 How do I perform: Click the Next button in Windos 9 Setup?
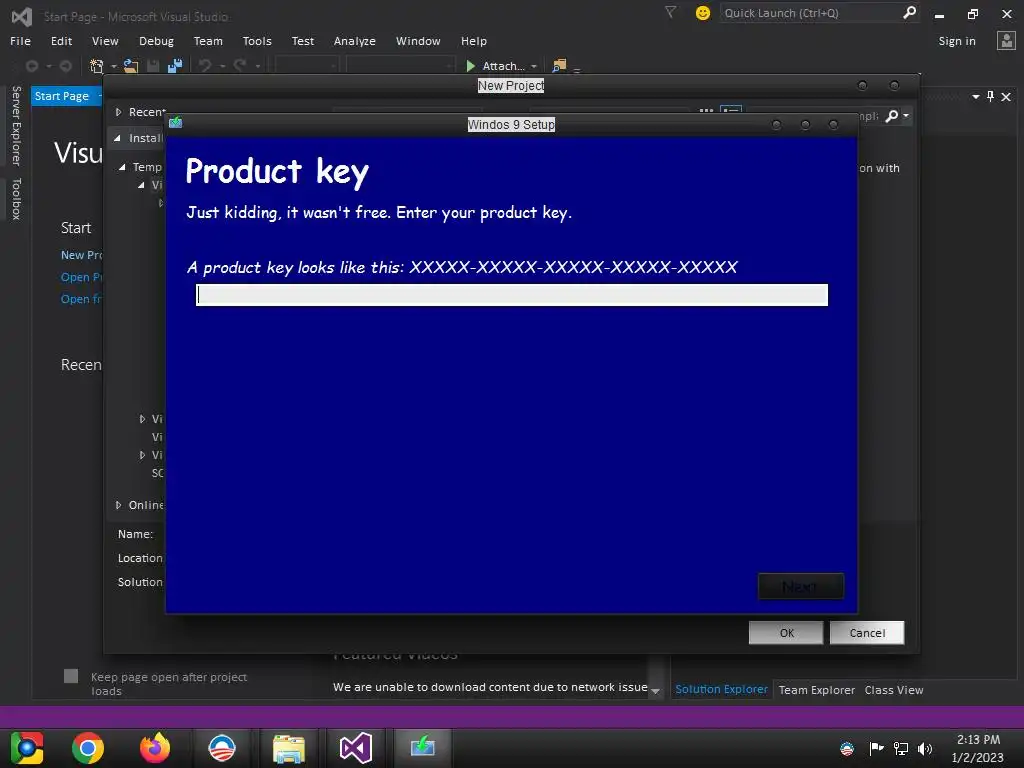click(x=801, y=586)
